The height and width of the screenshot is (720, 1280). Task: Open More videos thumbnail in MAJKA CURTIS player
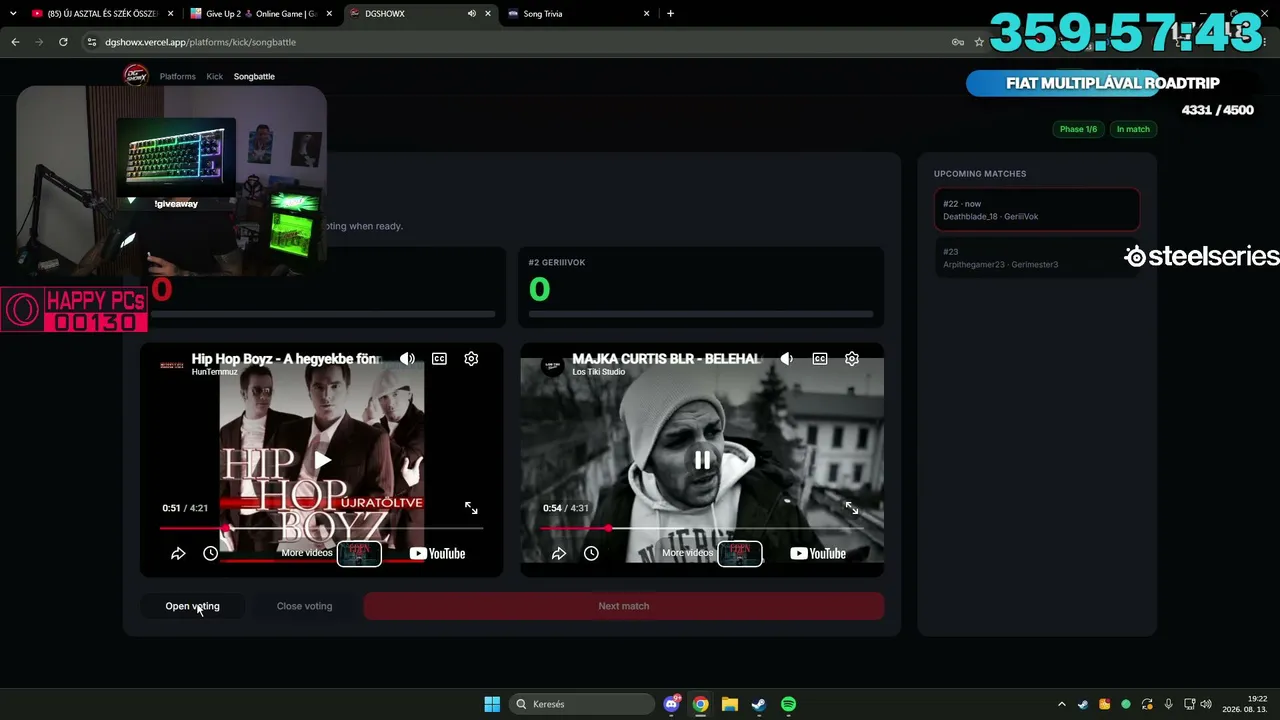click(x=740, y=553)
